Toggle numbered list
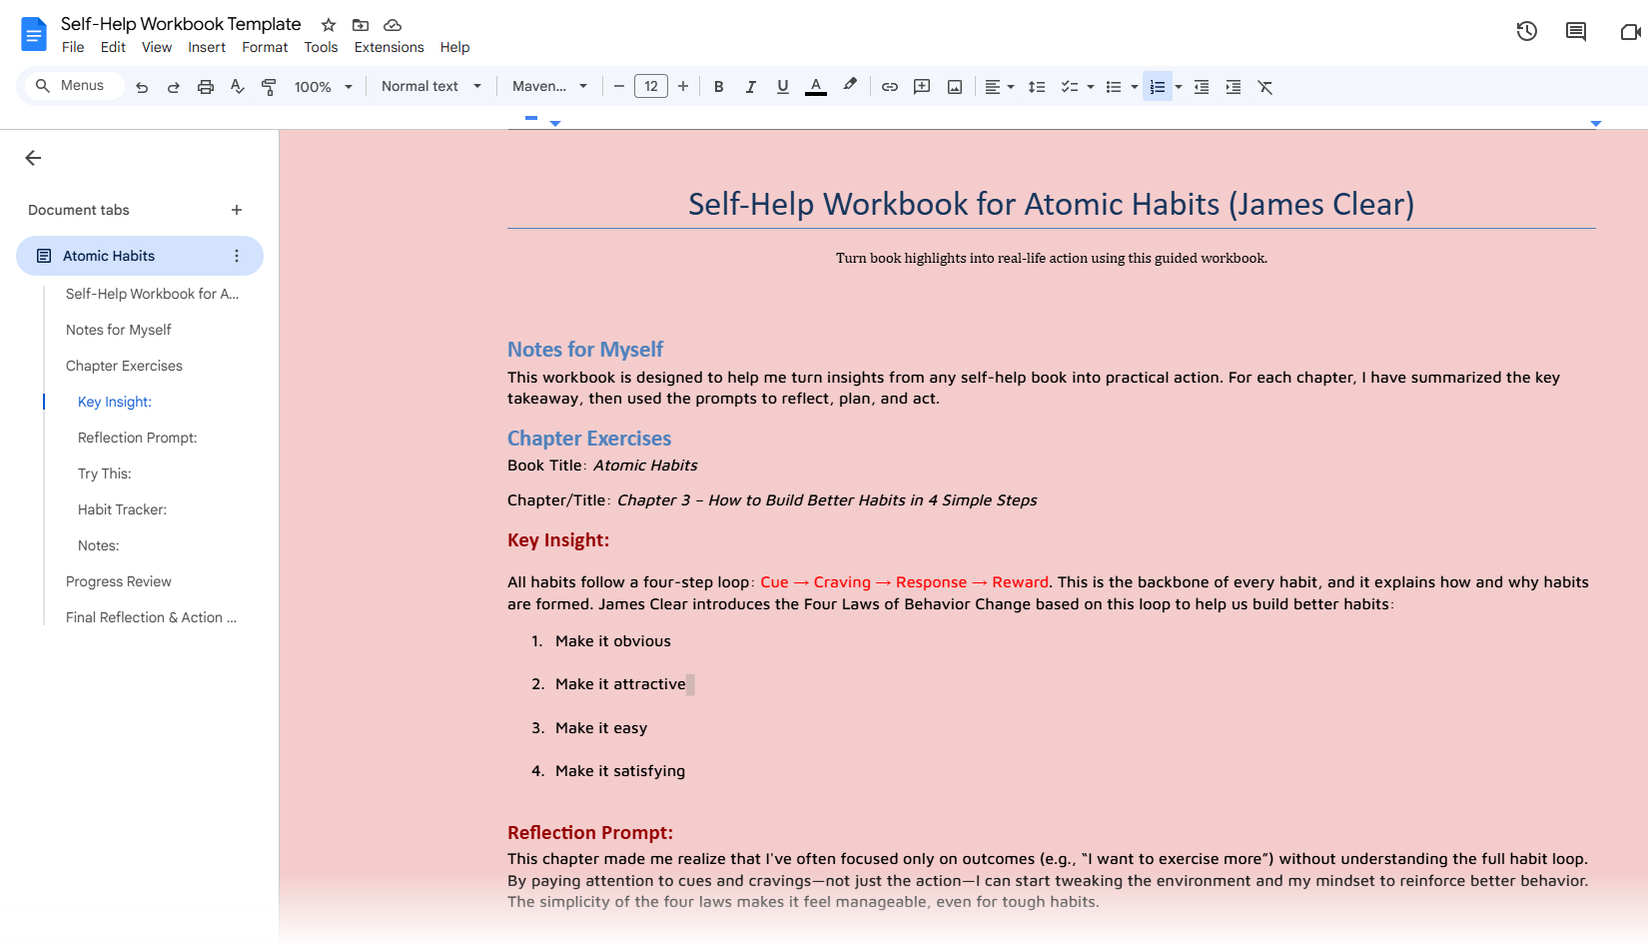Viewport: 1648px width, 946px height. click(1157, 87)
